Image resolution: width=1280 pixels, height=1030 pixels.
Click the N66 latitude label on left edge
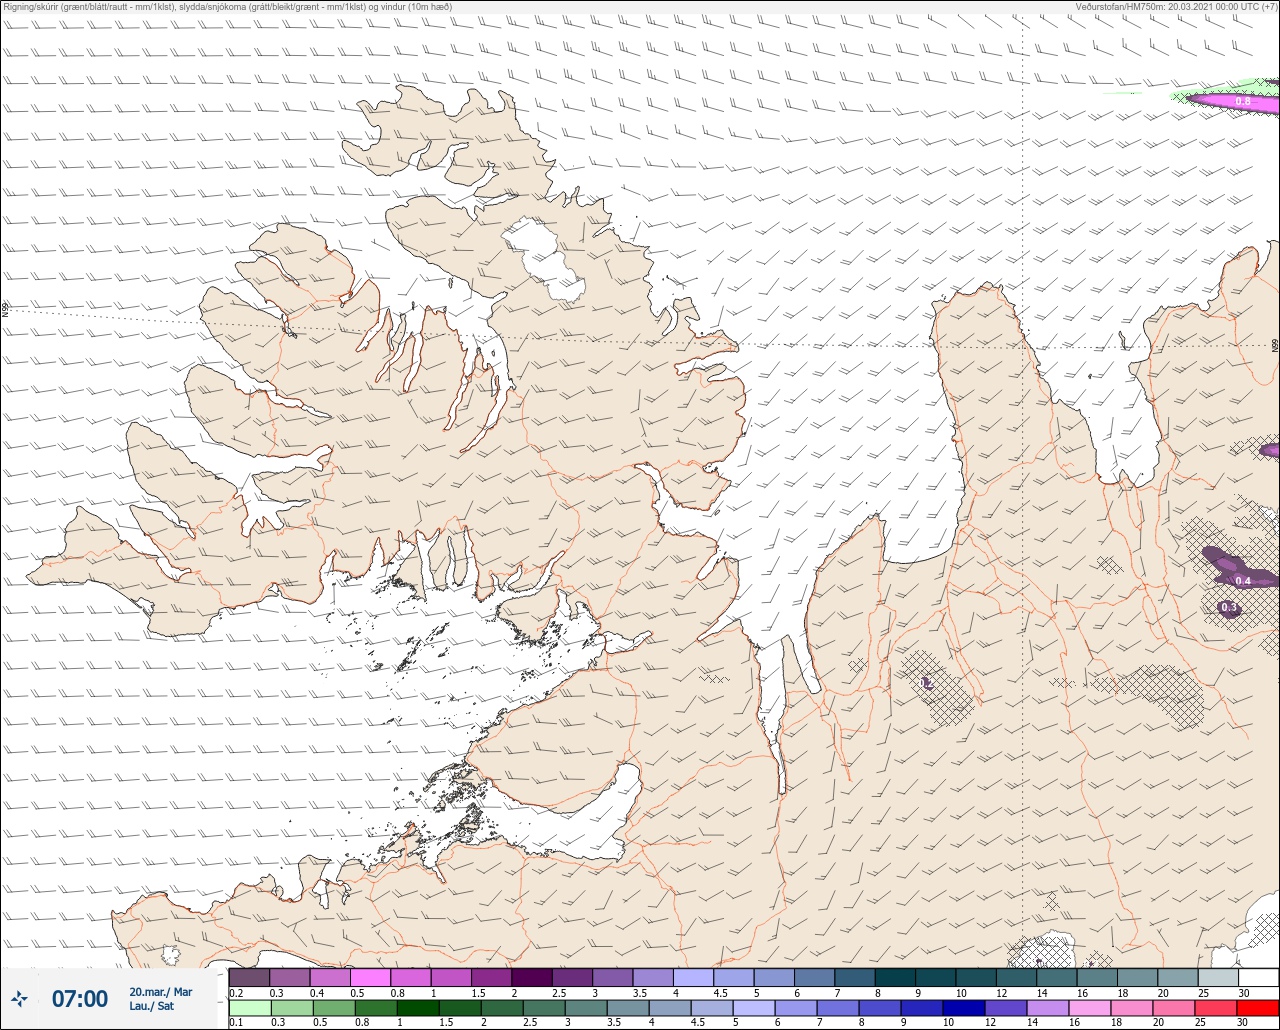(5, 311)
